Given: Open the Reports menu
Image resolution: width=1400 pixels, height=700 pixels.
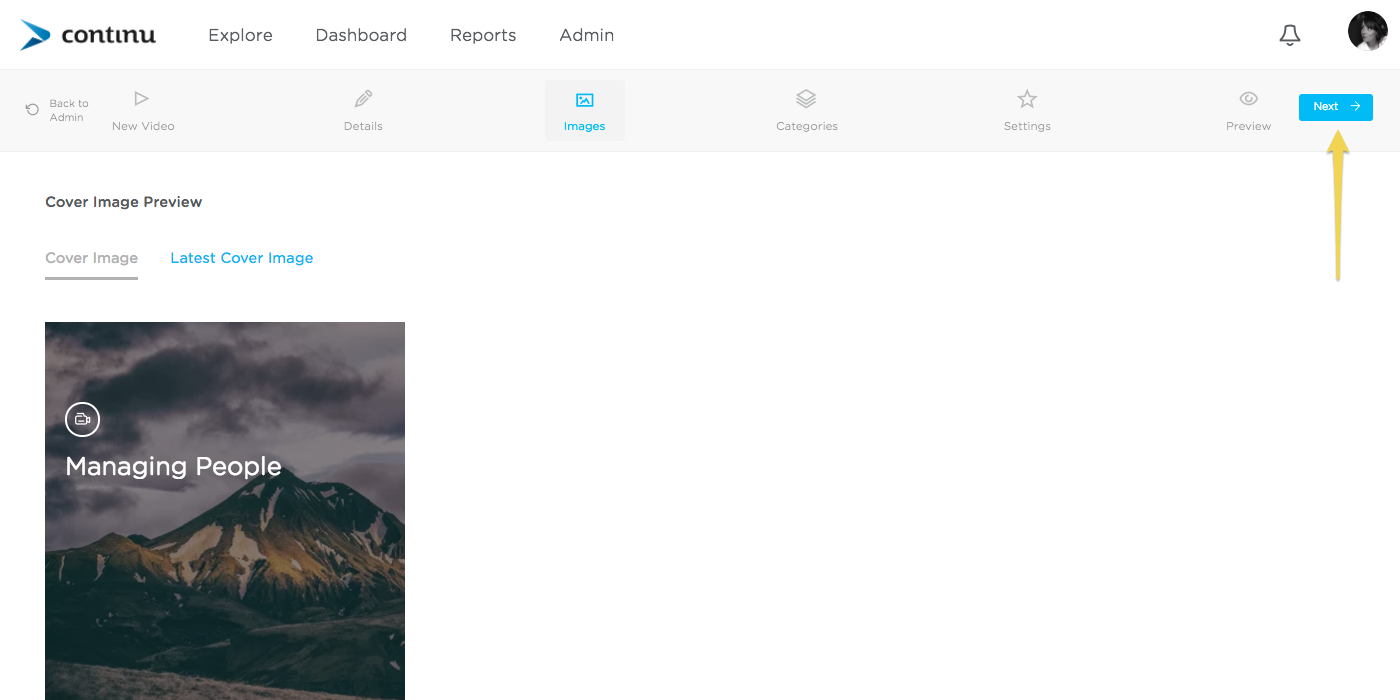Looking at the screenshot, I should (x=483, y=35).
